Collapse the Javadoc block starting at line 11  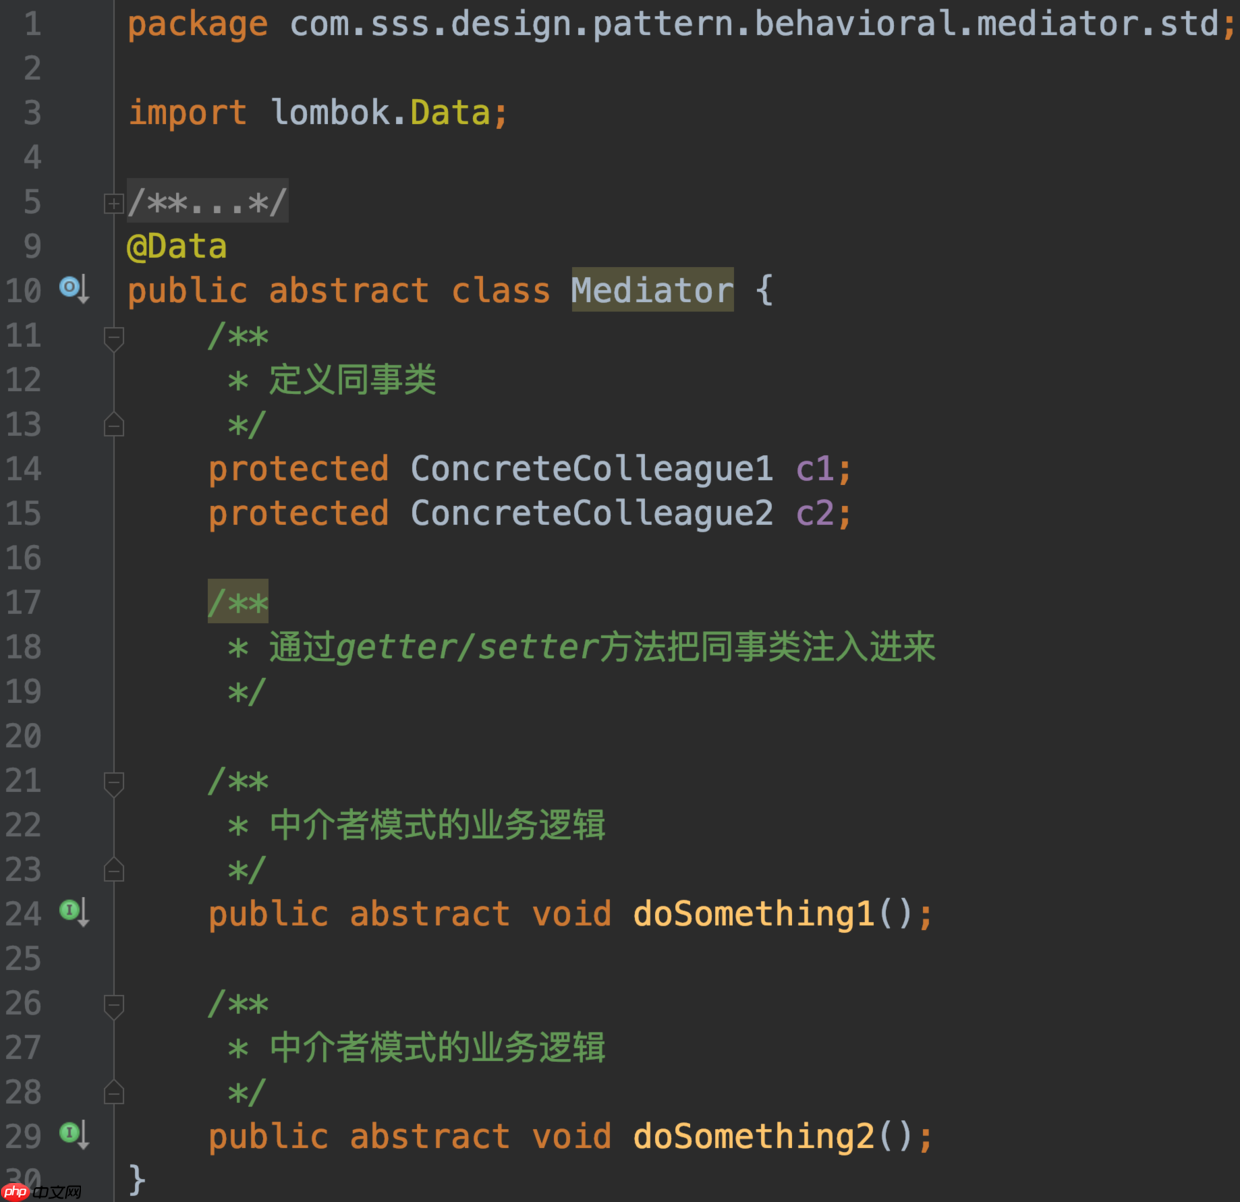click(113, 337)
